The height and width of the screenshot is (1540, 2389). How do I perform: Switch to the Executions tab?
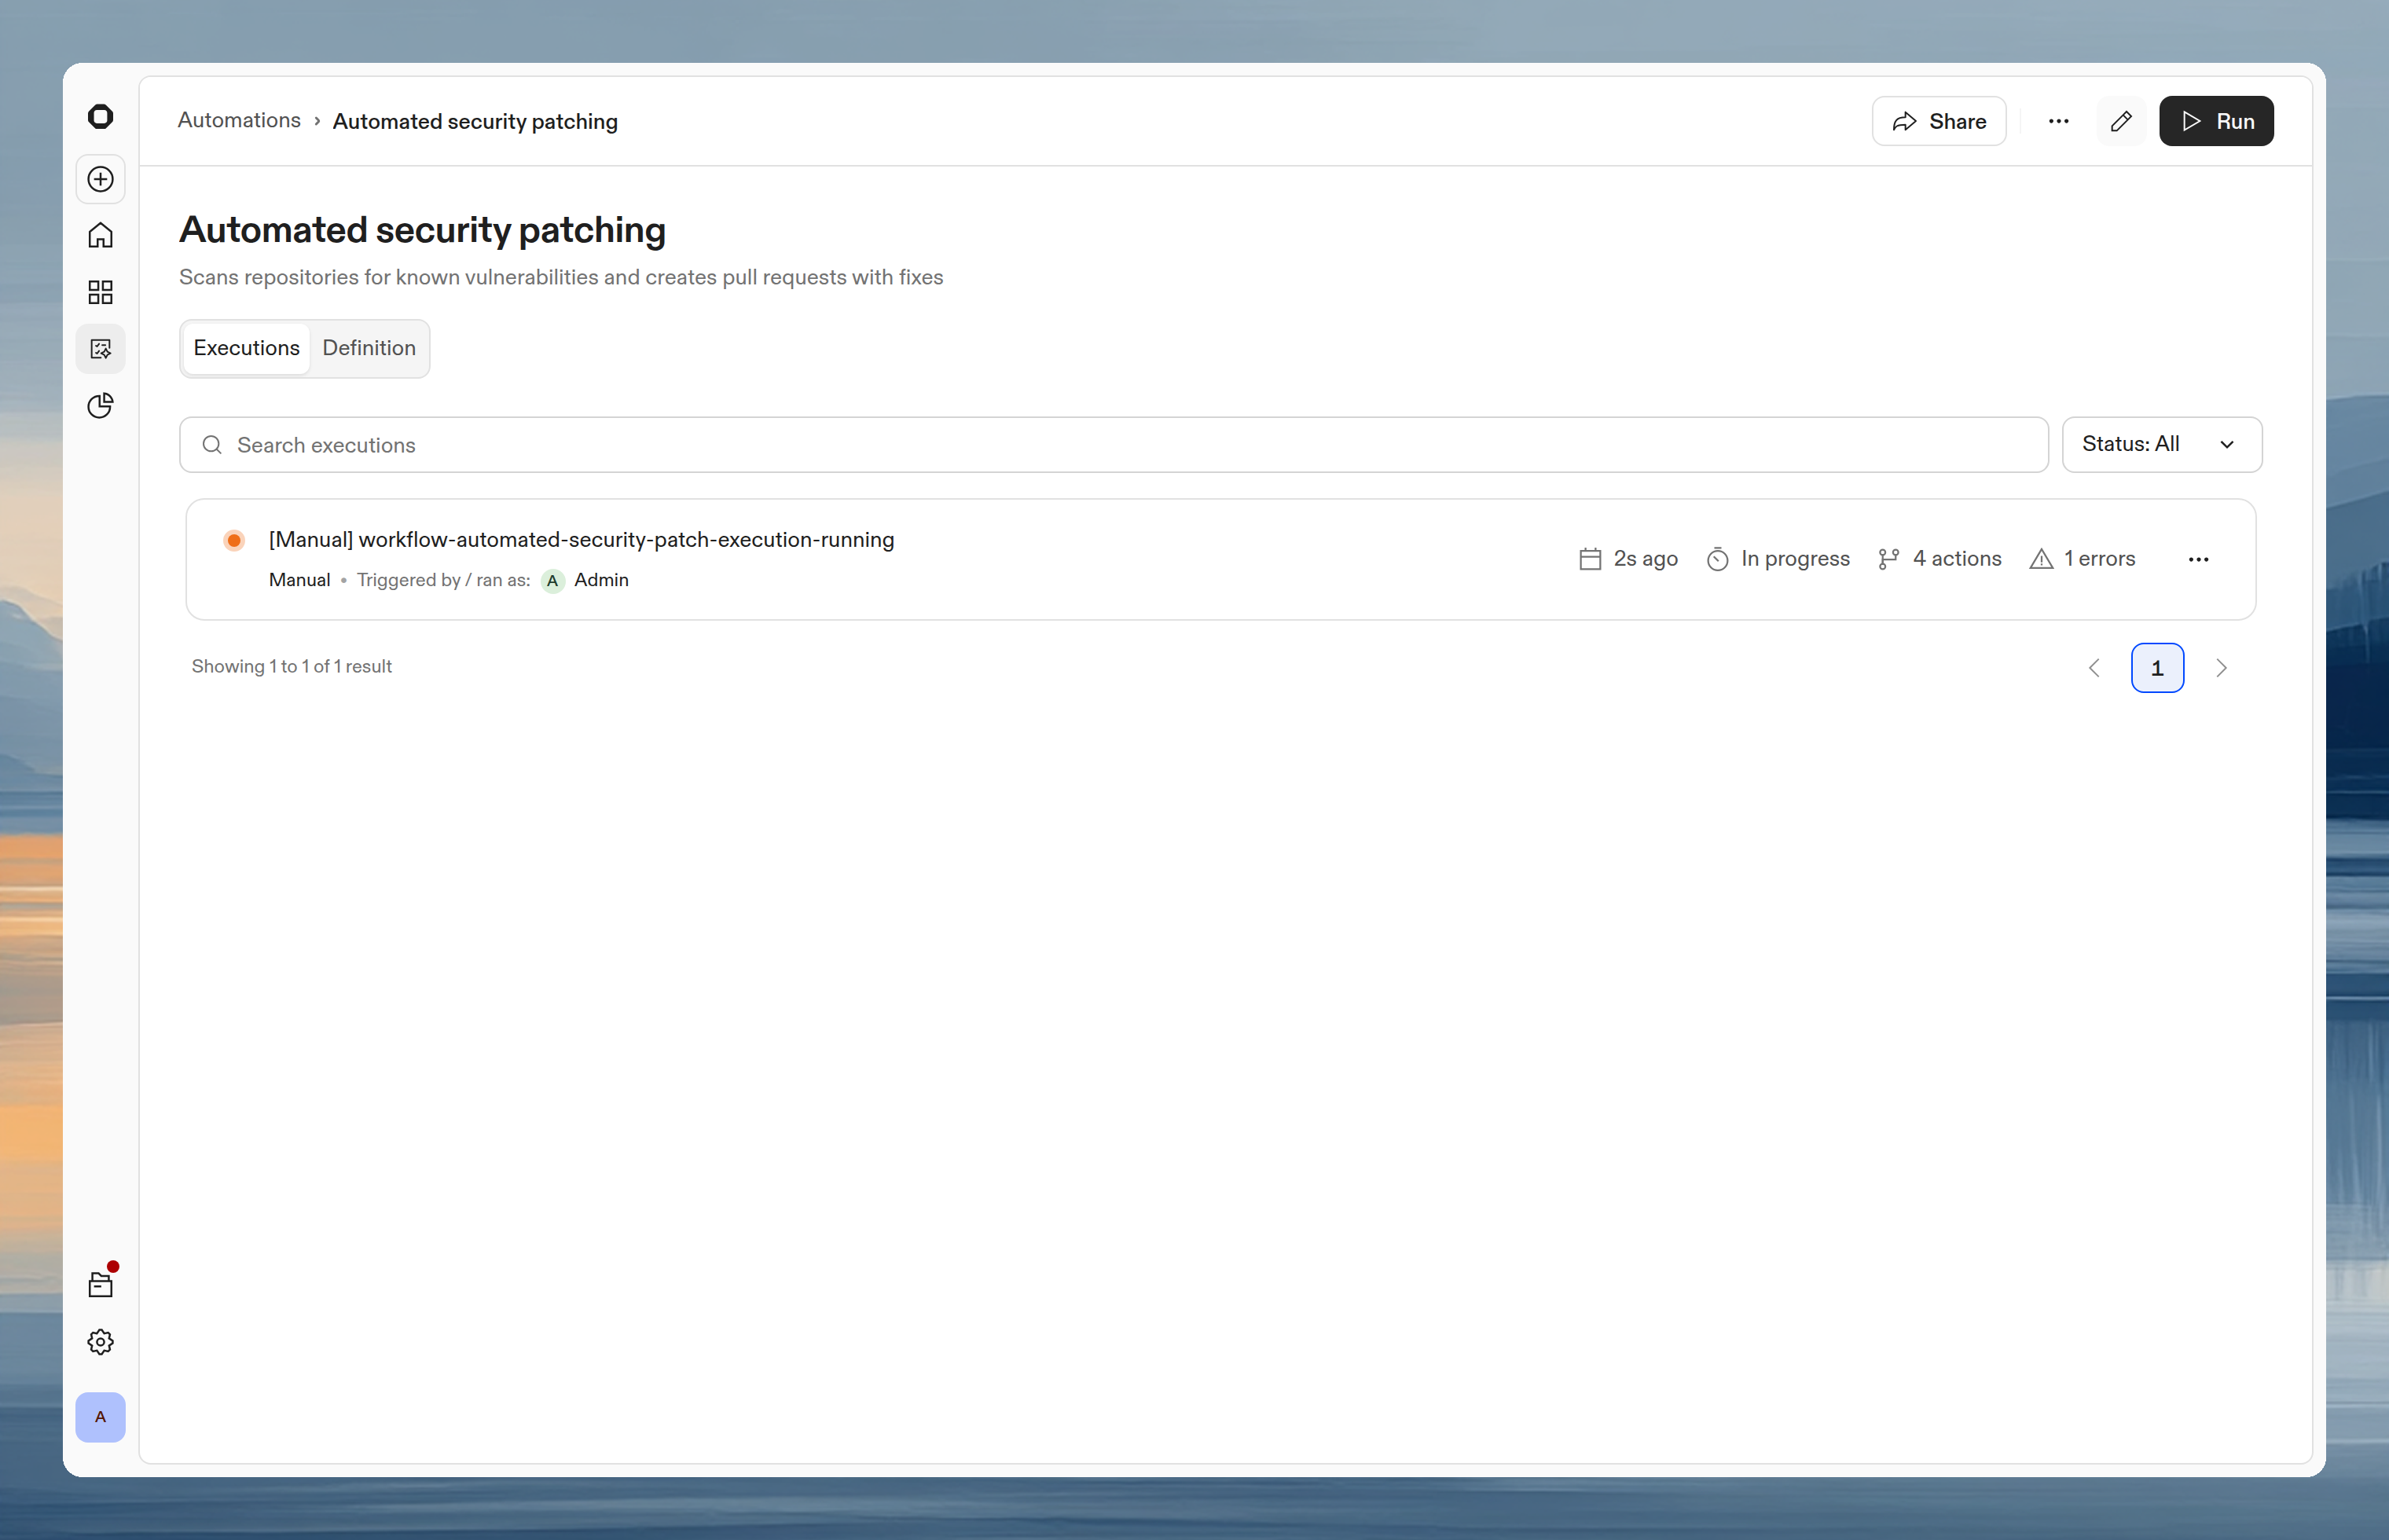click(246, 347)
